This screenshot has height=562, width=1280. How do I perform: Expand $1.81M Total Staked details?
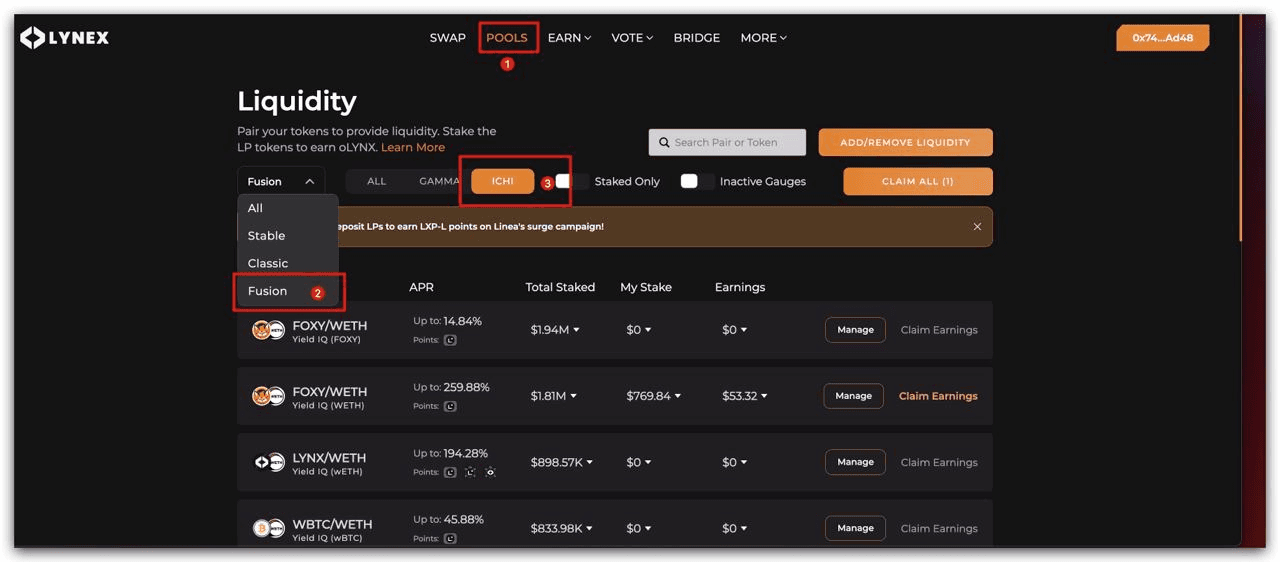[554, 396]
